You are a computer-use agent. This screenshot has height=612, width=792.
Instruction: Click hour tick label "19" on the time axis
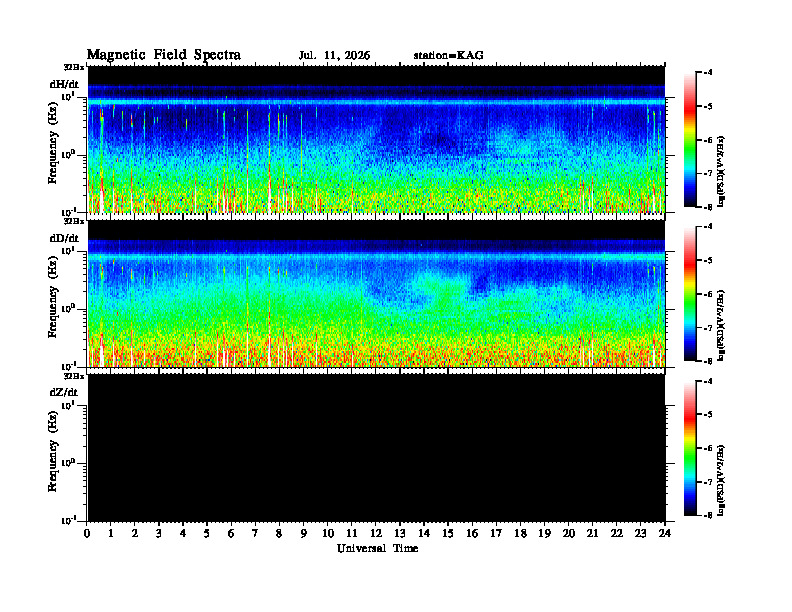(544, 534)
